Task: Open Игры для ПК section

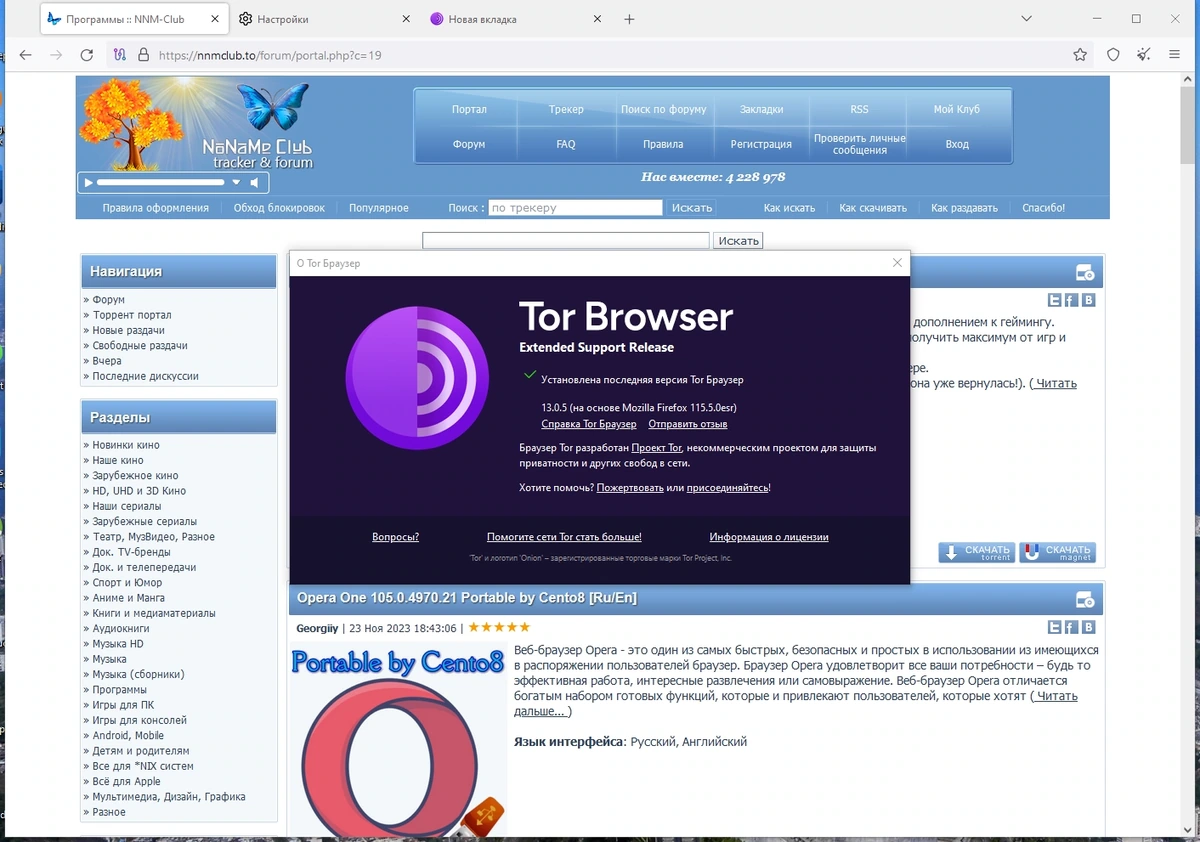Action: [x=124, y=705]
